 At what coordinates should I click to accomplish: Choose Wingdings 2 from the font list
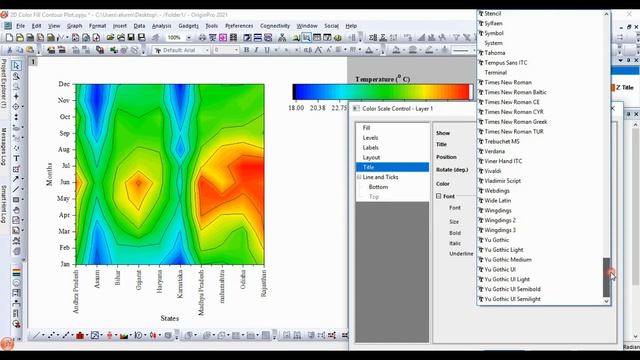tap(500, 220)
